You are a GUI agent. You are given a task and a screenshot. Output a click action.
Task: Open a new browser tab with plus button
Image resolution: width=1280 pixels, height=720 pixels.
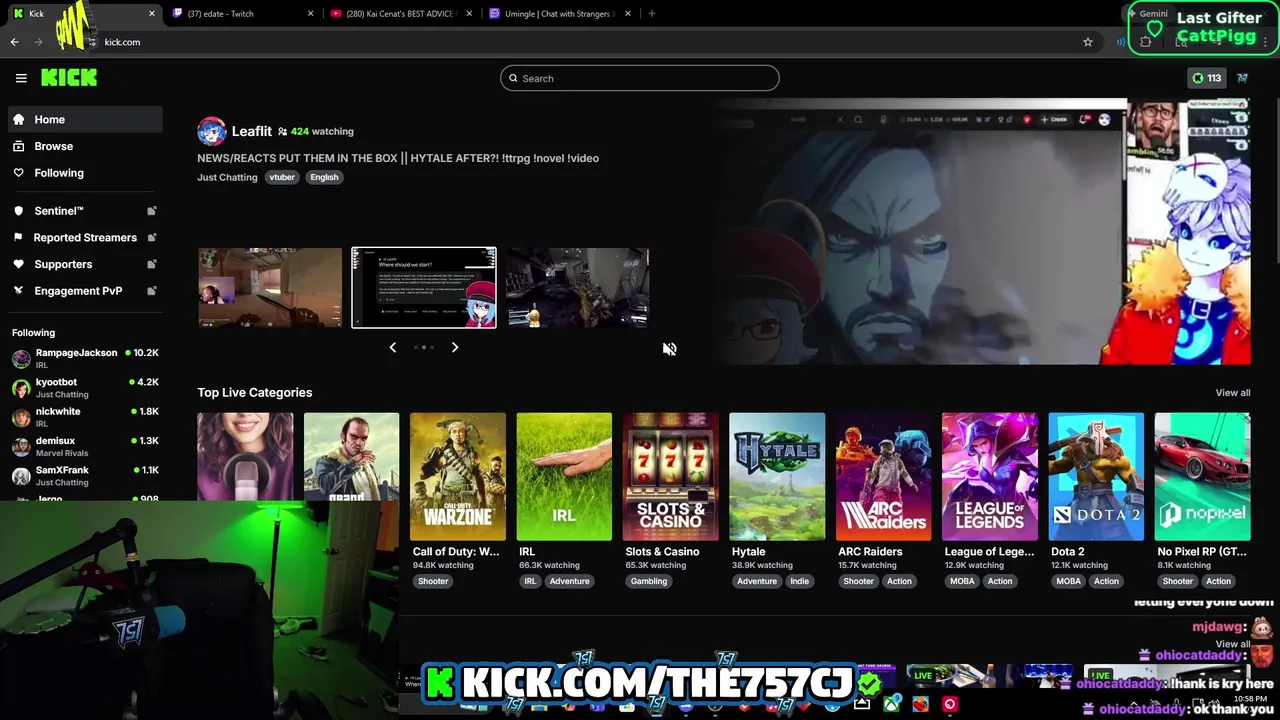tap(652, 14)
